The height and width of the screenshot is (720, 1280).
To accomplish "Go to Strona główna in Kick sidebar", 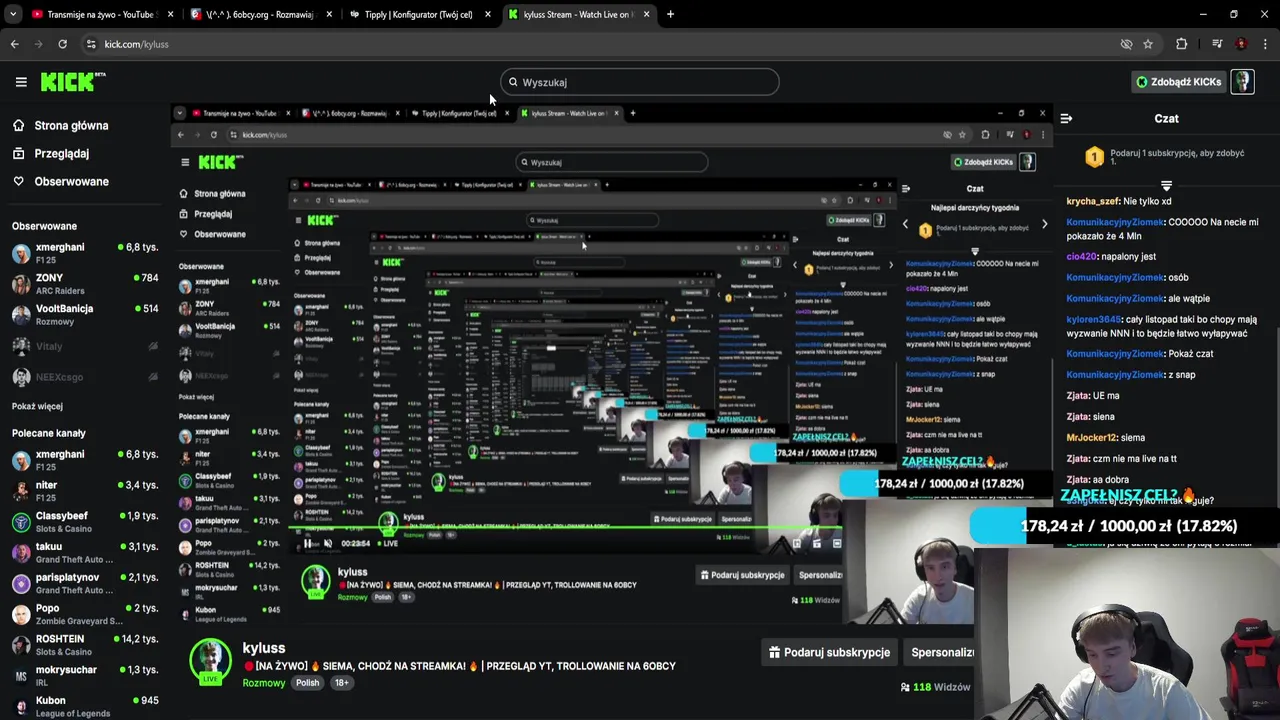I will [71, 125].
